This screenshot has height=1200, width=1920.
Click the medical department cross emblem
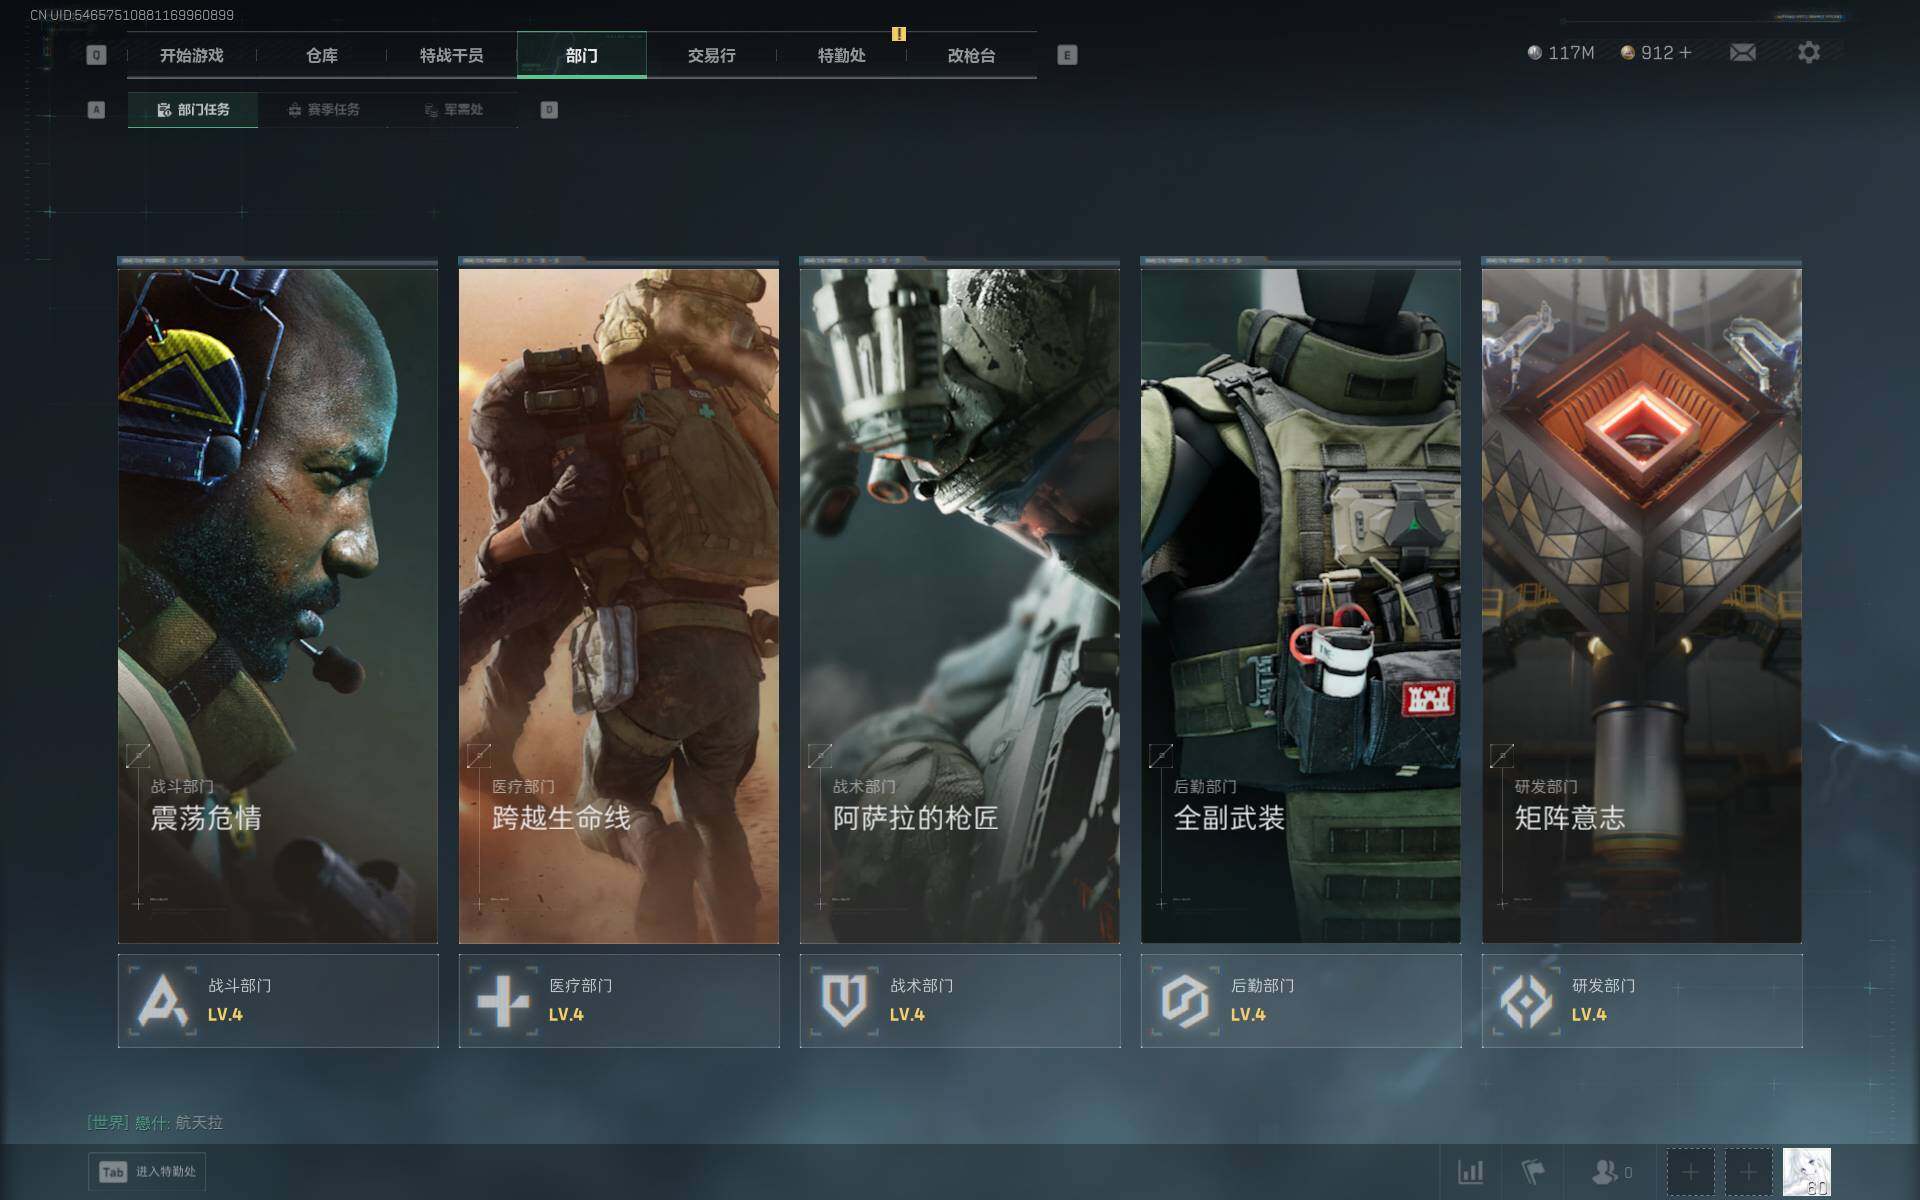(x=503, y=1001)
